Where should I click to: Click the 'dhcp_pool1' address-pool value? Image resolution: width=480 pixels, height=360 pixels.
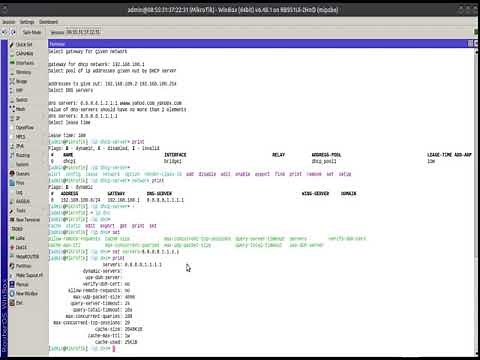(x=324, y=161)
